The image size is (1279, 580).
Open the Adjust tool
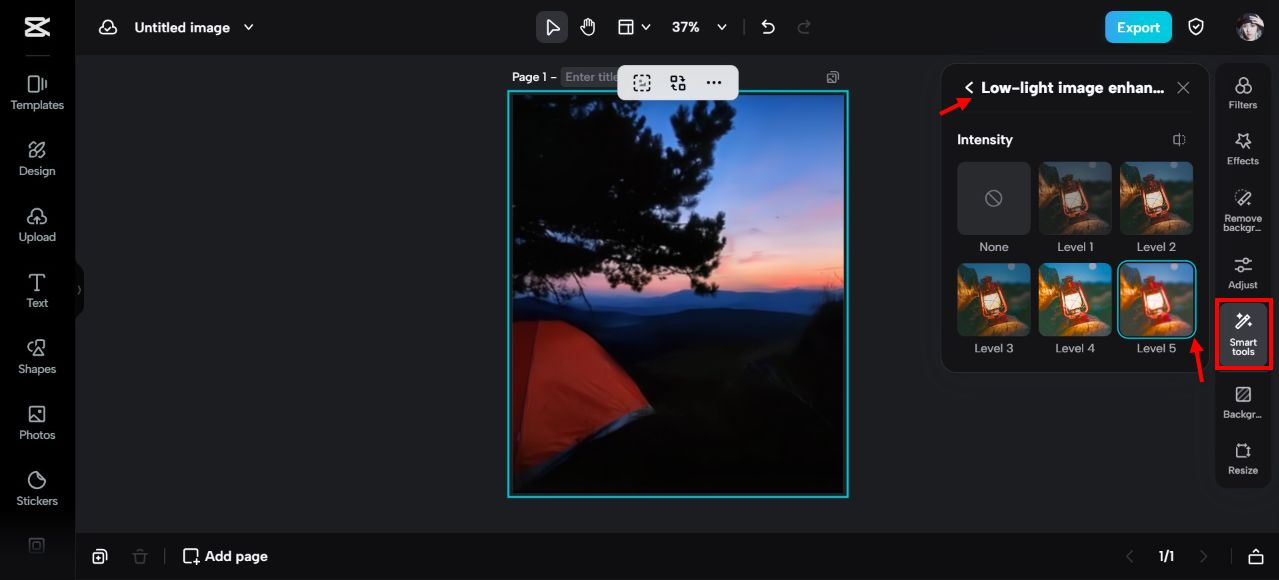point(1243,273)
